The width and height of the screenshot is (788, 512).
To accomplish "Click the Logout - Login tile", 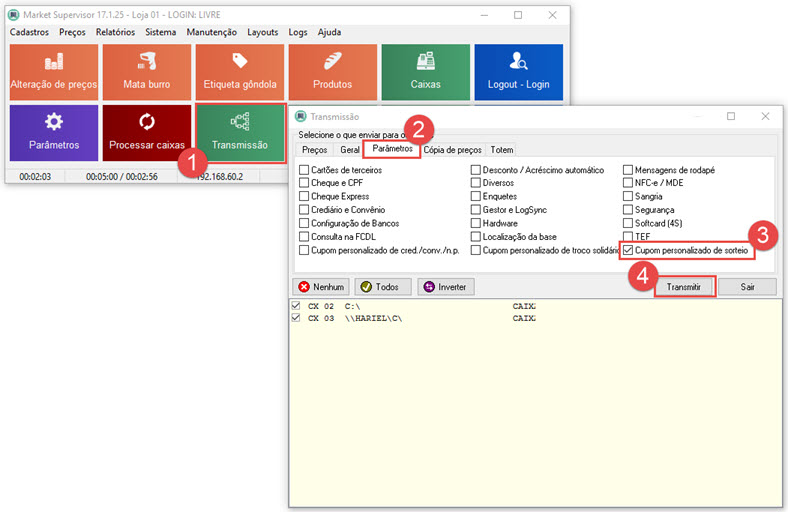I will (519, 72).
